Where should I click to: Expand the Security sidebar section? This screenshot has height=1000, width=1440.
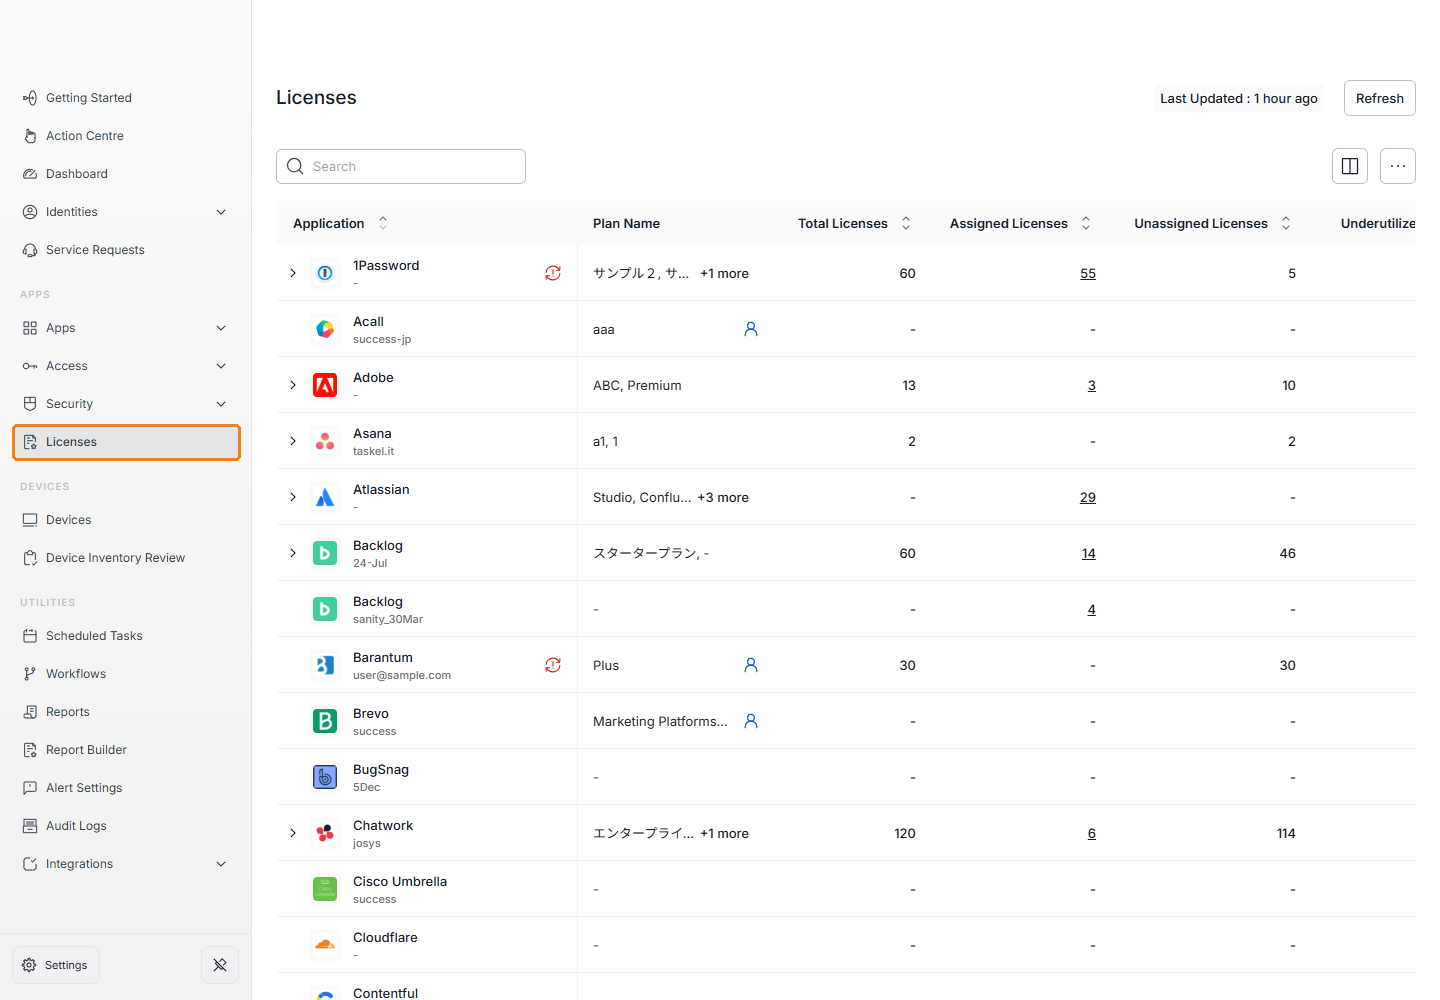(x=221, y=404)
